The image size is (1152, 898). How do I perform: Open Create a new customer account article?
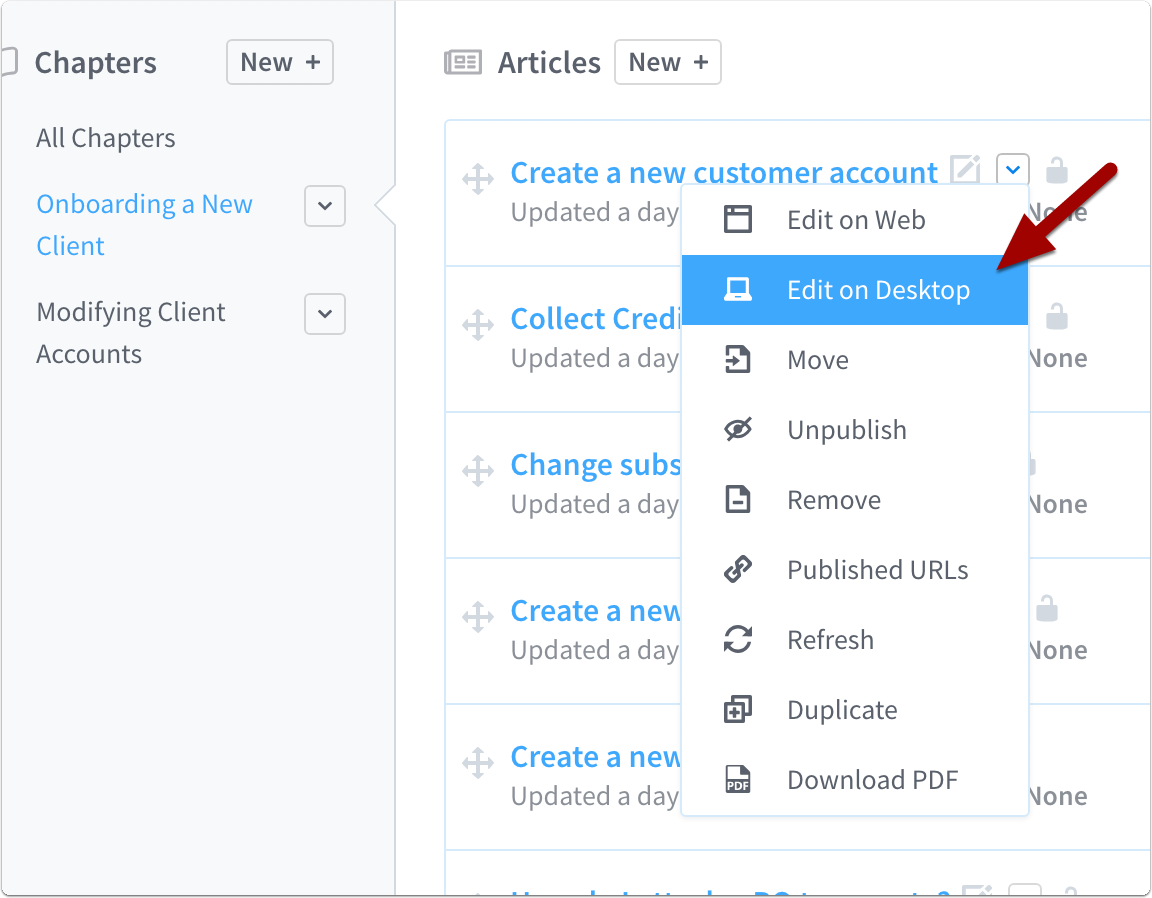[724, 173]
